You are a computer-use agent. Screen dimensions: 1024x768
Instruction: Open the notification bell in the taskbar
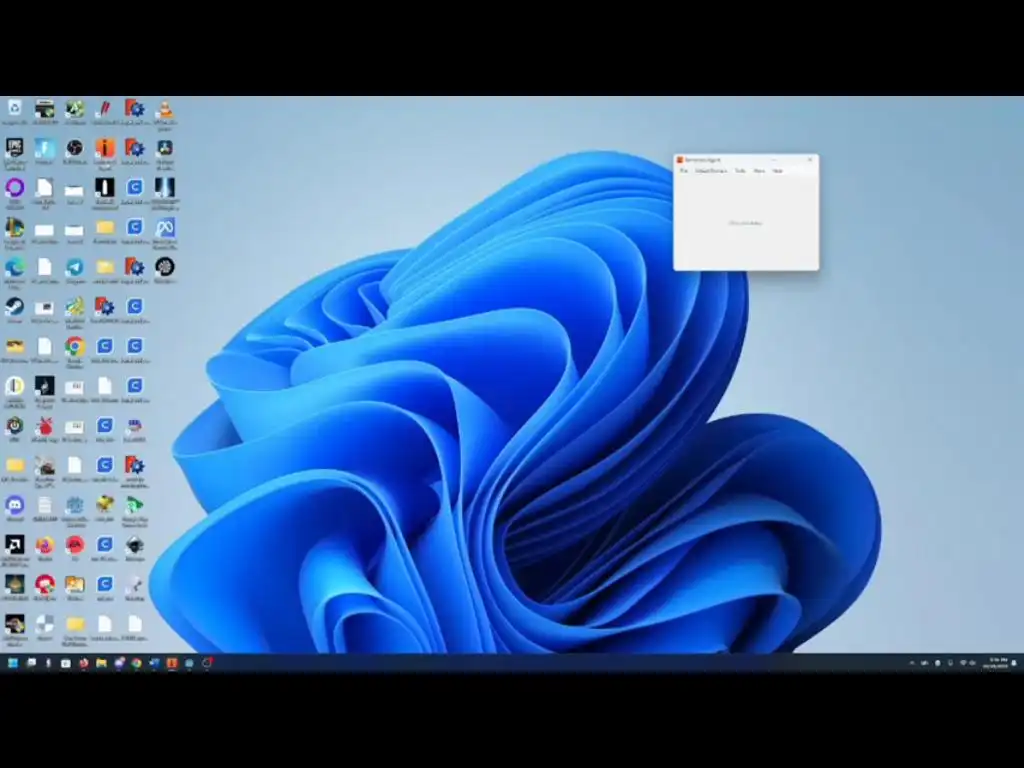1014,663
